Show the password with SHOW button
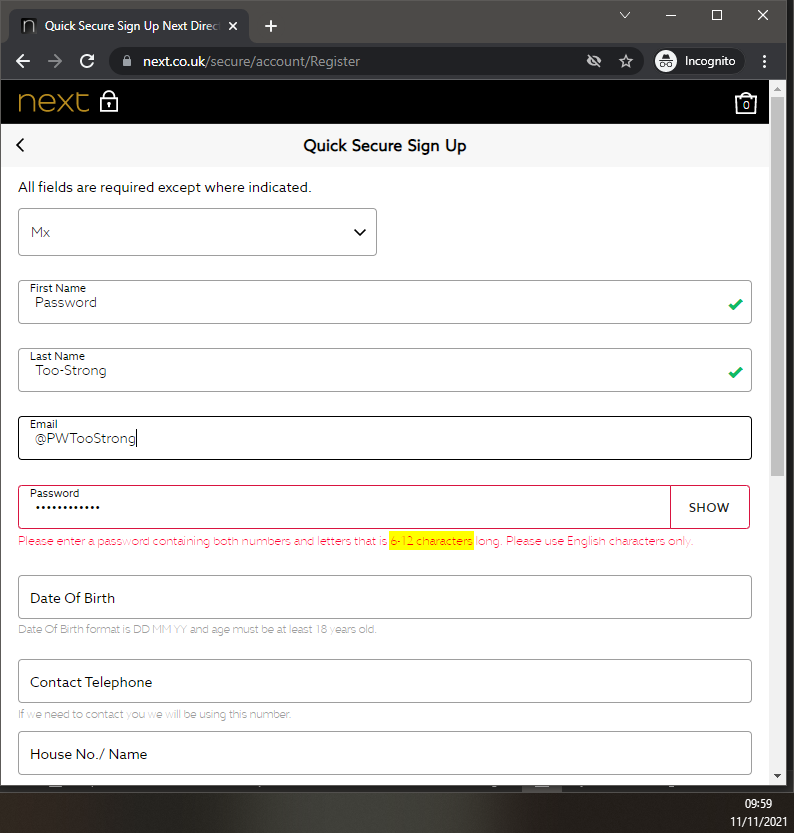Screen dimensions: 794x833 (710, 507)
